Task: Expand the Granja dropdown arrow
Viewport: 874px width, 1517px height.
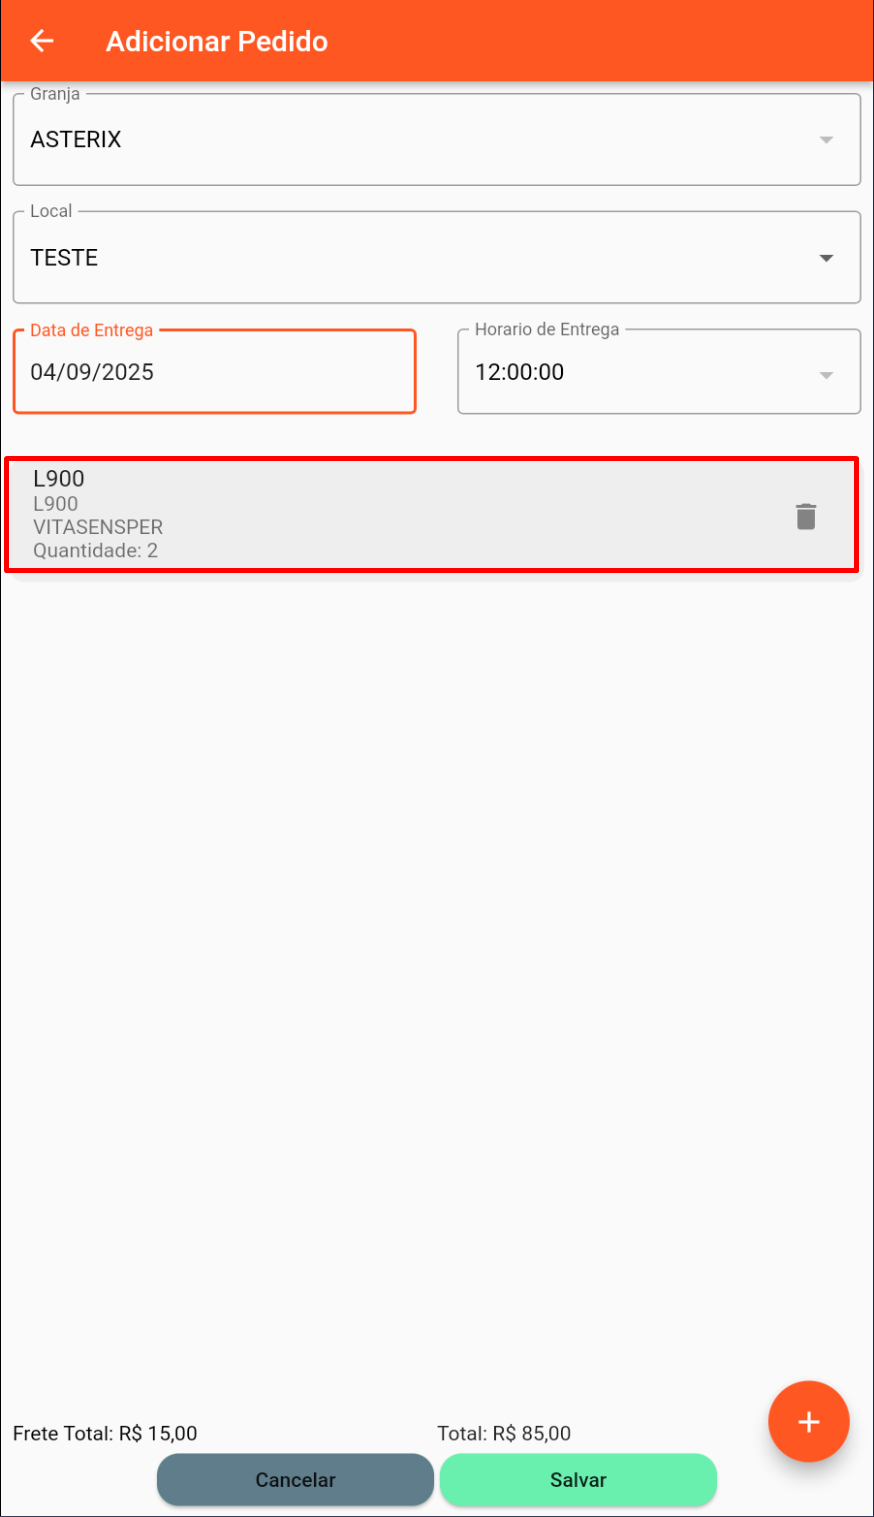Action: (826, 140)
